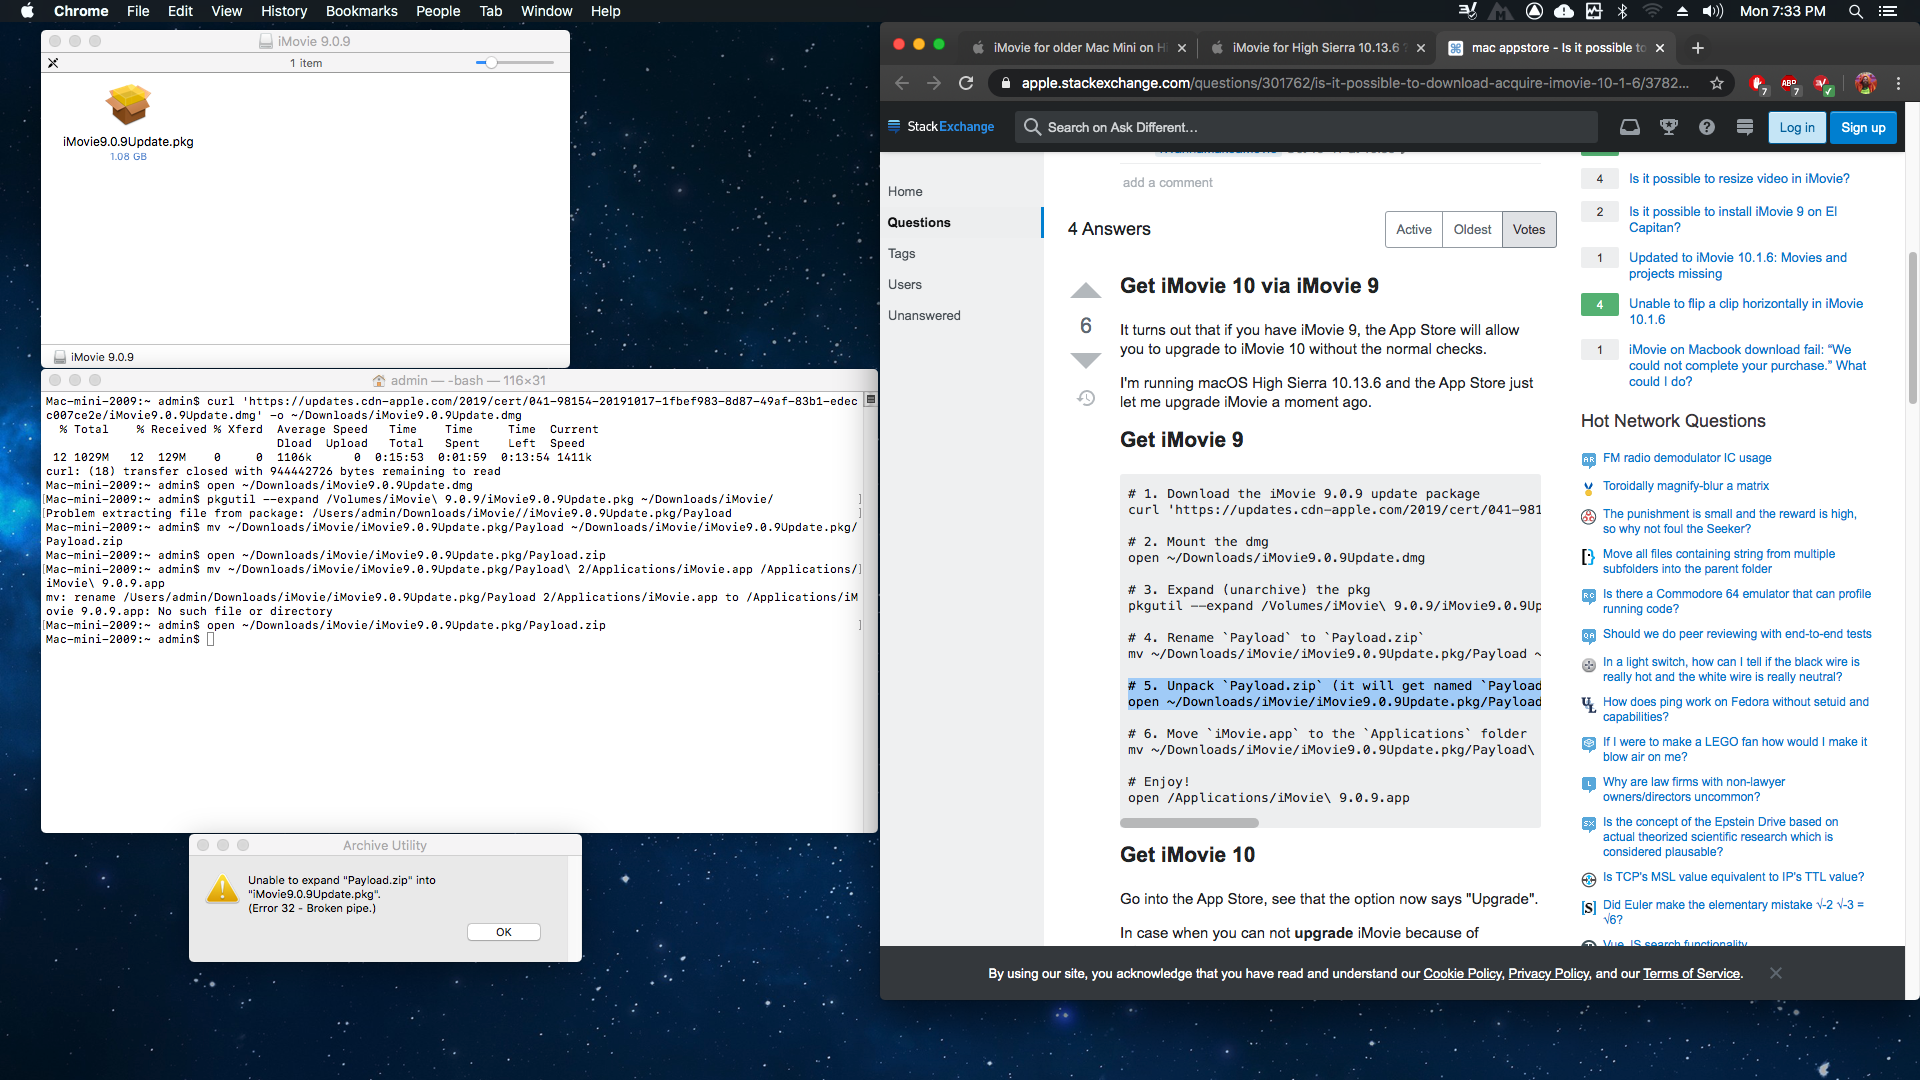Reload the Chrome page

coord(966,83)
